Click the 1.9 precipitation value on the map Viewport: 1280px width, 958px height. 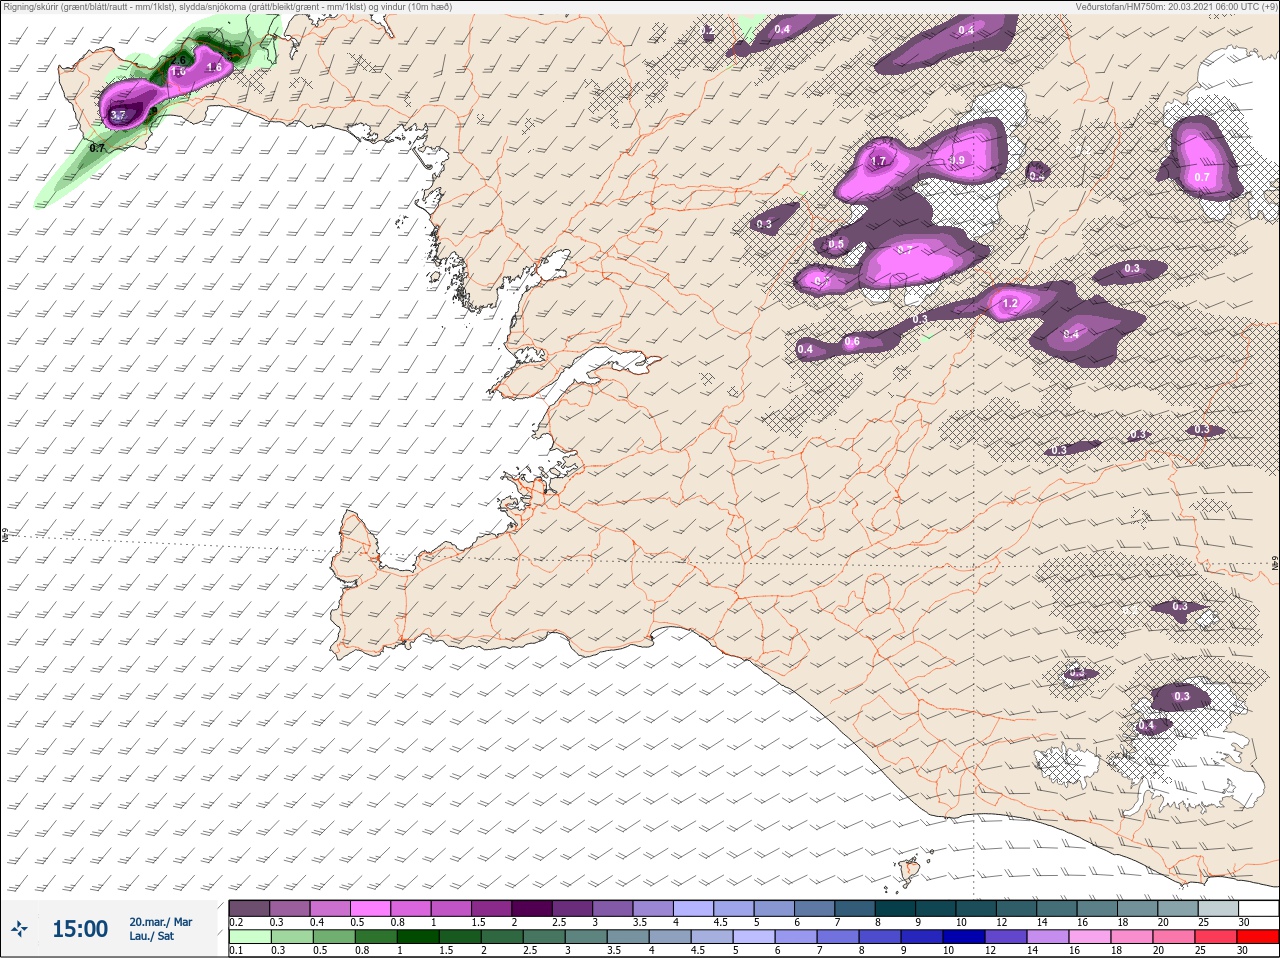tap(957, 160)
